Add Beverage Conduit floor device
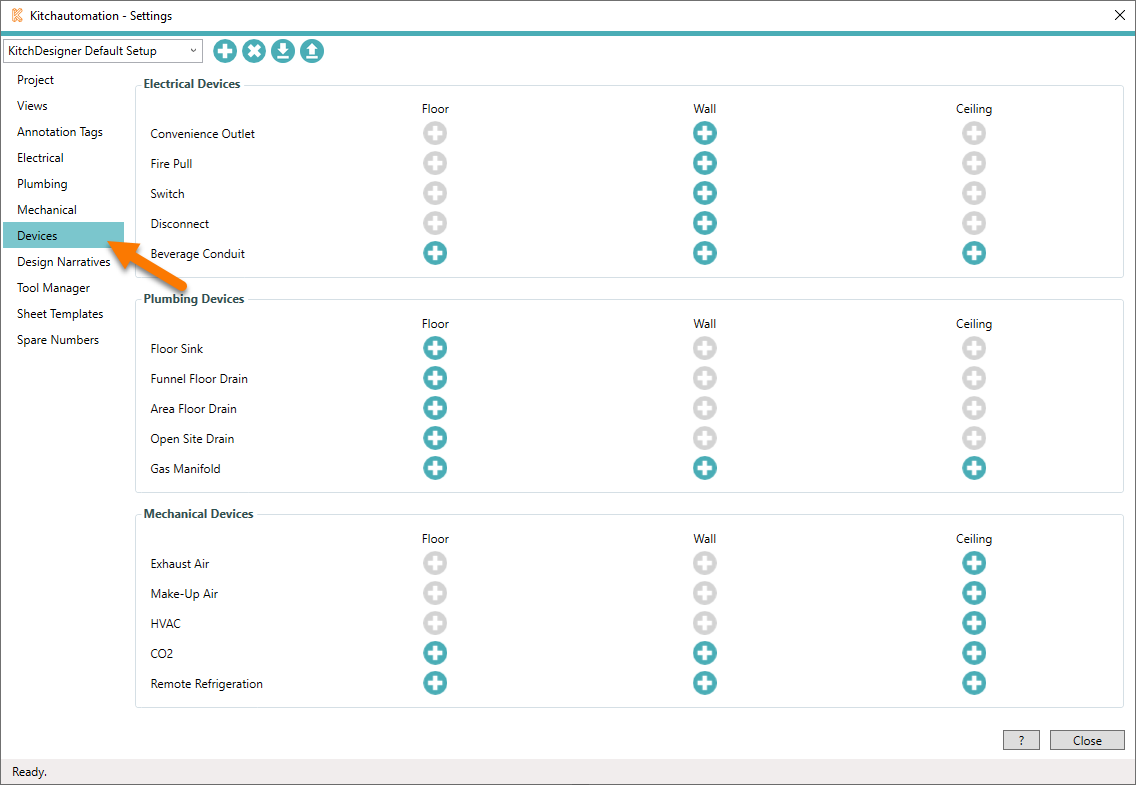1136x785 pixels. pyautogui.click(x=435, y=253)
